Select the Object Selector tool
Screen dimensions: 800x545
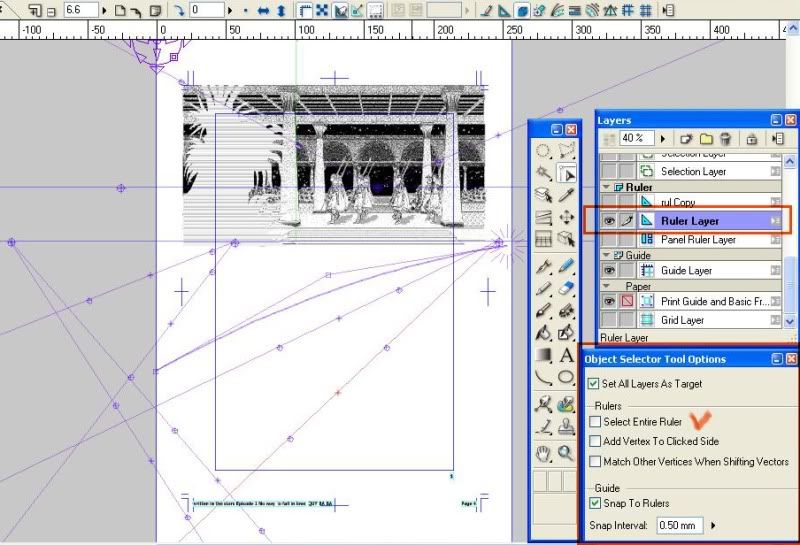click(566, 174)
